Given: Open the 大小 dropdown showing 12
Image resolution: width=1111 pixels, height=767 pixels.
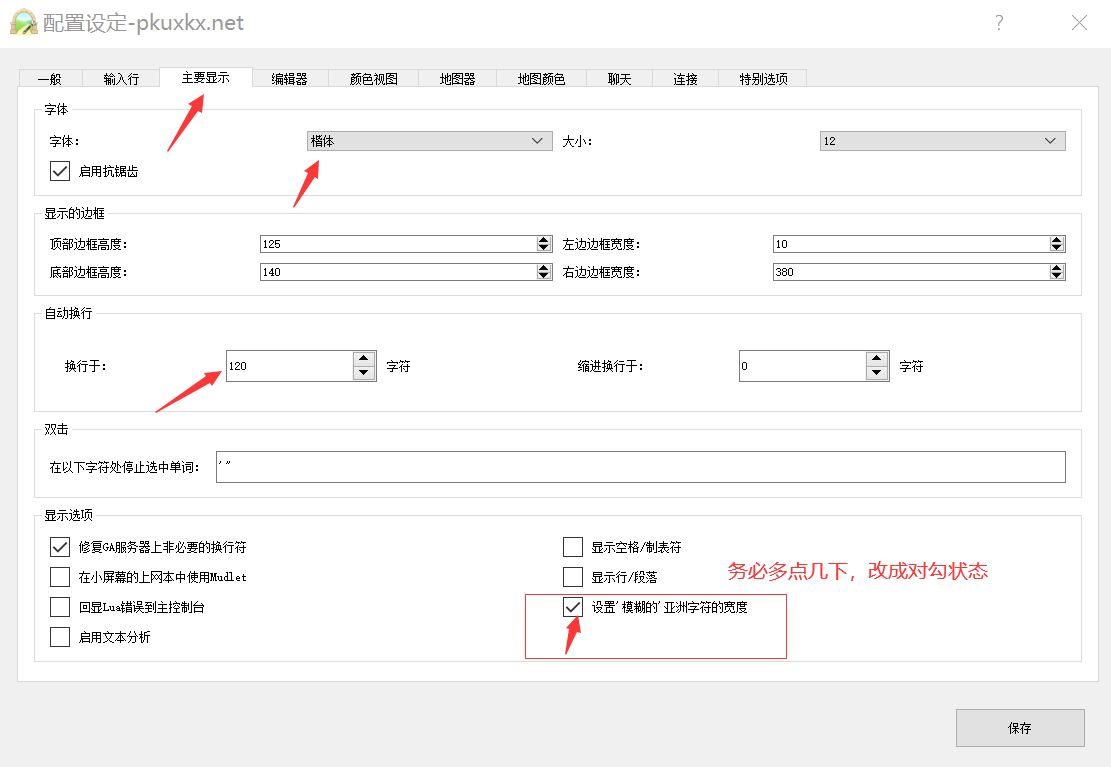Looking at the screenshot, I should click(x=942, y=141).
